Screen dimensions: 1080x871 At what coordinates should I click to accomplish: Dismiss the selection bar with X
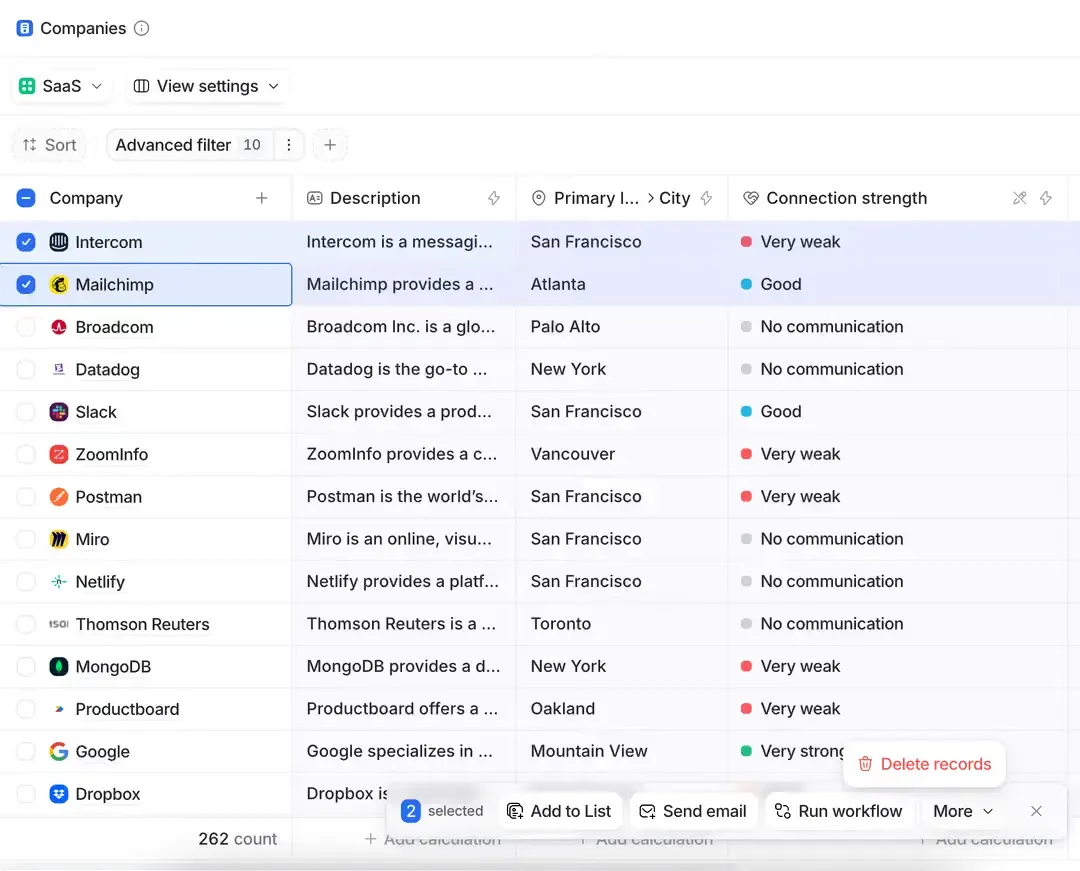pos(1036,812)
